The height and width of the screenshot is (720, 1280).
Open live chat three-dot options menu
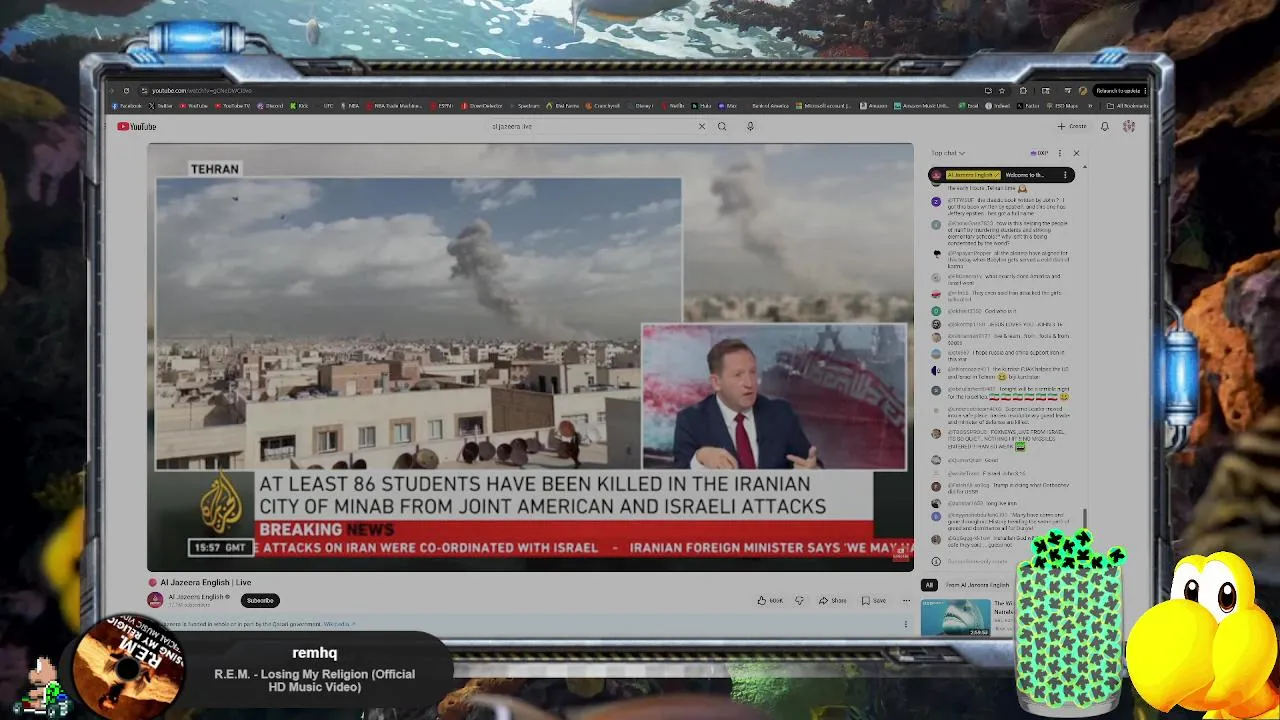pos(1060,153)
